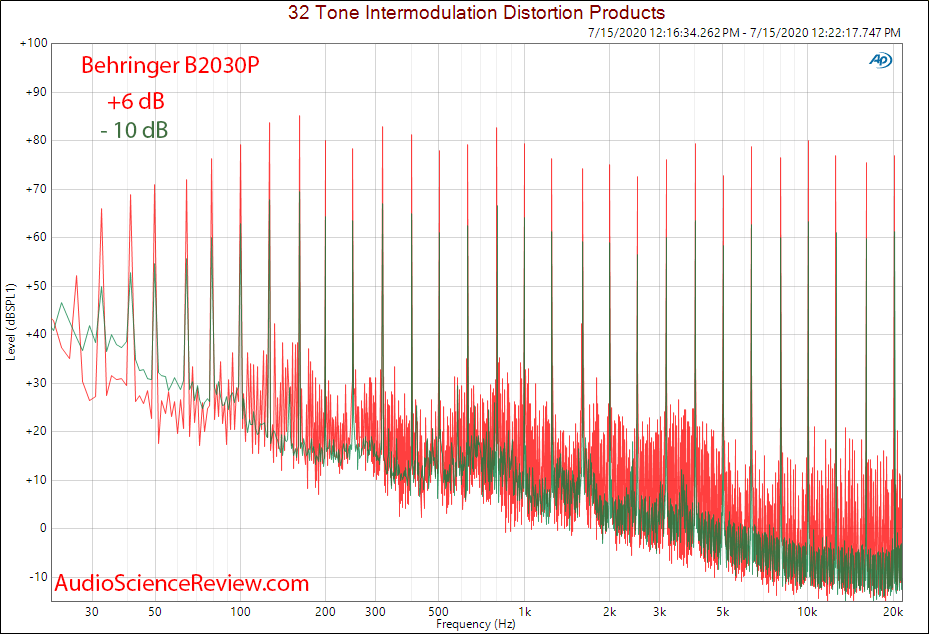Select the red "+6 dB" legend label
The image size is (929, 634).
pyautogui.click(x=136, y=101)
